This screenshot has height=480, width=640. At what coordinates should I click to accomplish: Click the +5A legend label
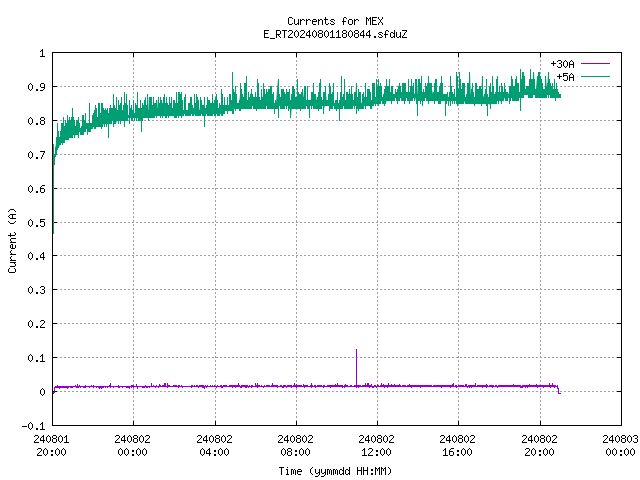565,77
